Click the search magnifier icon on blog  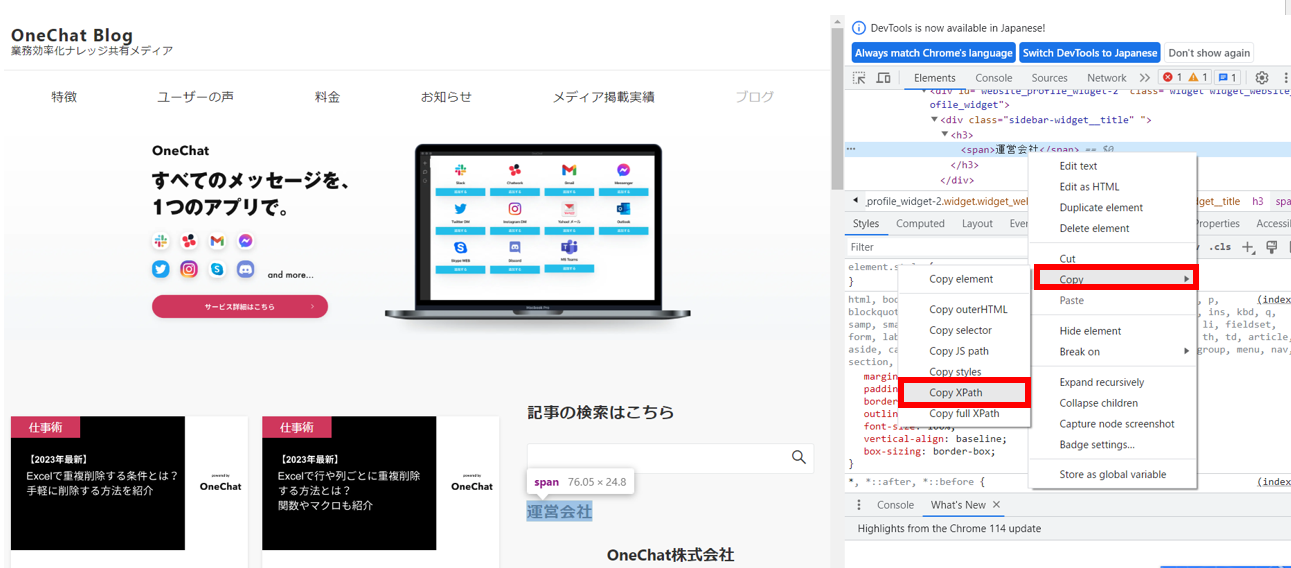[799, 457]
